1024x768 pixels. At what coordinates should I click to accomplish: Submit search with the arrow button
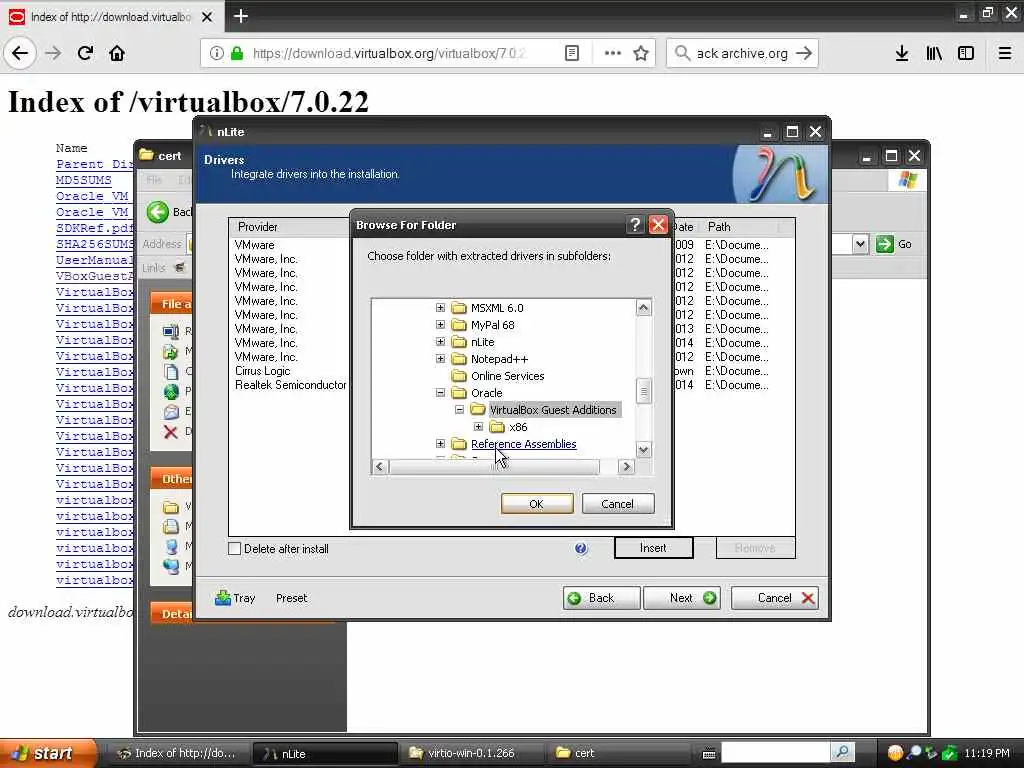pyautogui.click(x=804, y=53)
